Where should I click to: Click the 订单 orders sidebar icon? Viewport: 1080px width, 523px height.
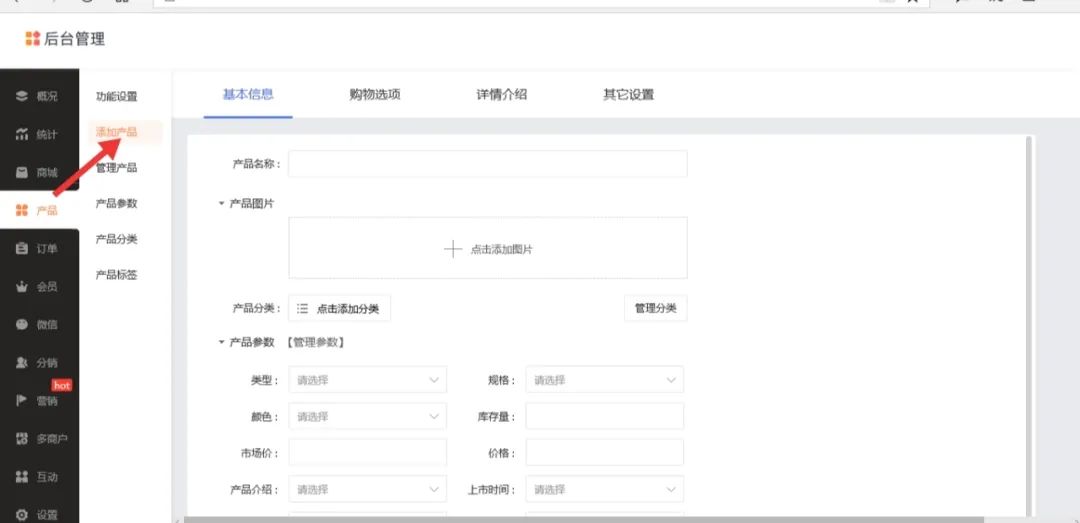click(x=21, y=249)
